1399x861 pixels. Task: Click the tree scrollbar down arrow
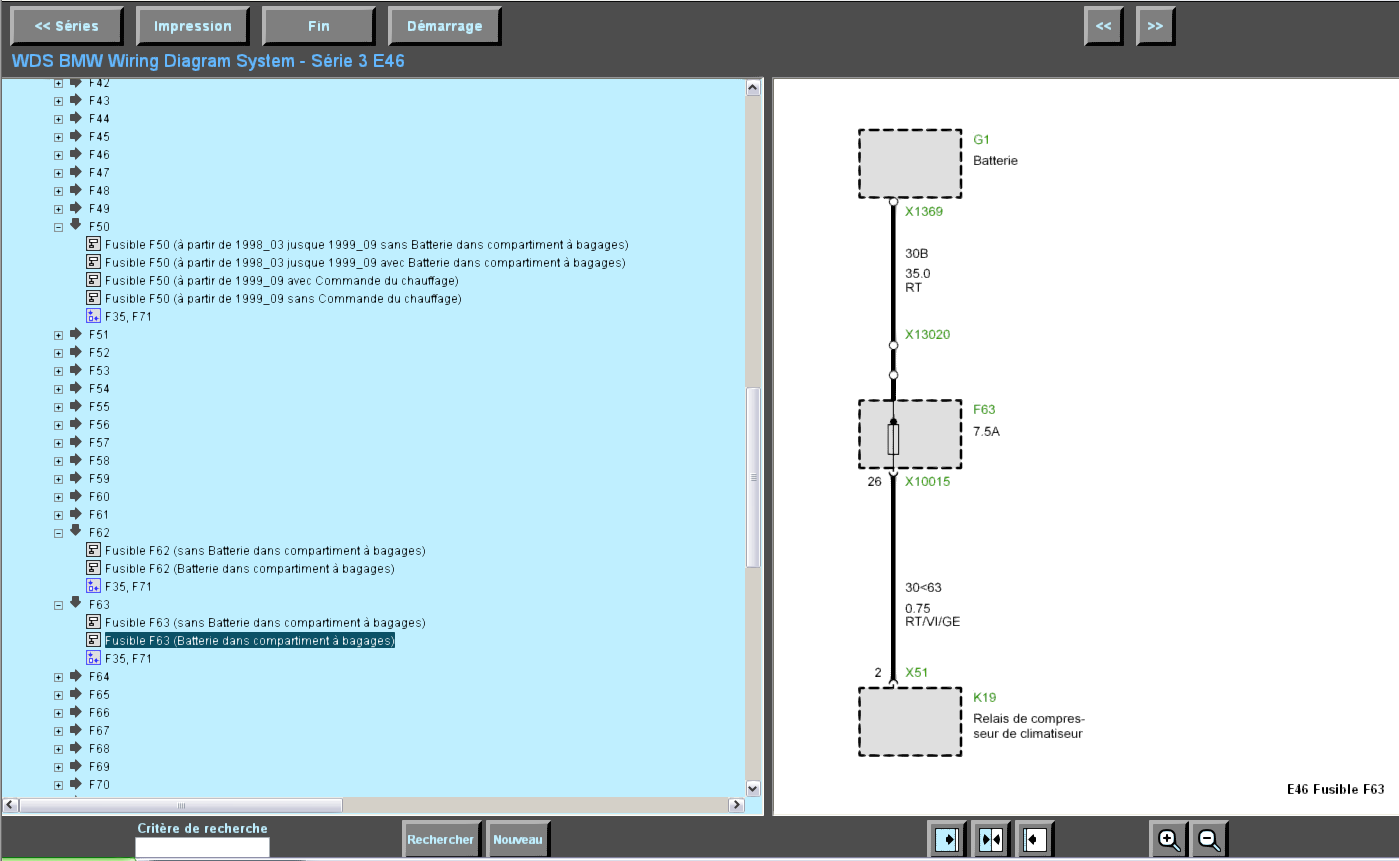pos(754,788)
